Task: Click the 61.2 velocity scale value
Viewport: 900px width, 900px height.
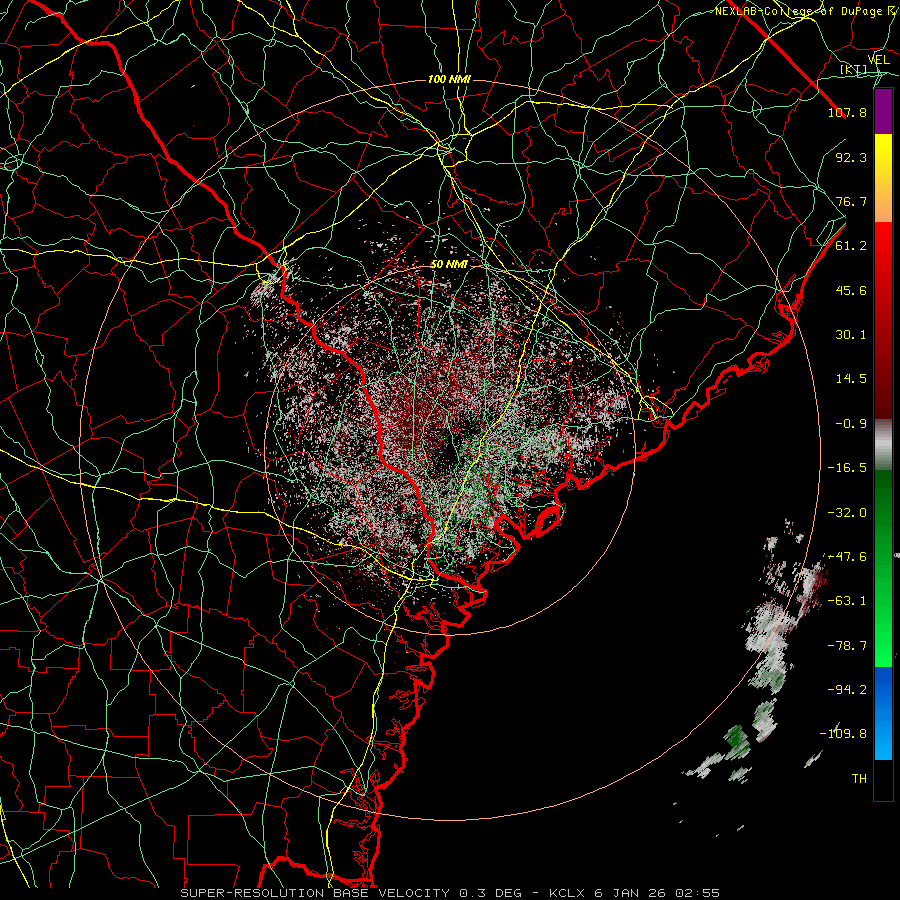Action: (x=851, y=246)
